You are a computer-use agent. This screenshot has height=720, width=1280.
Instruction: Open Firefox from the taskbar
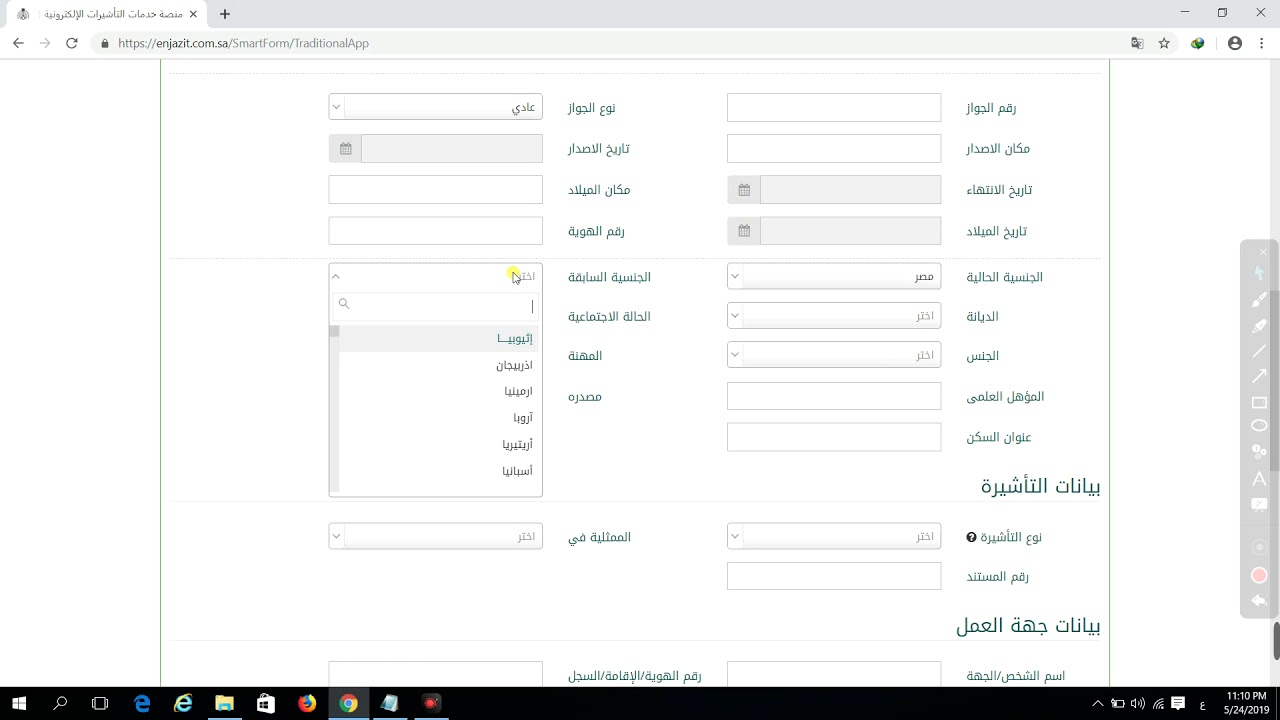tap(307, 703)
